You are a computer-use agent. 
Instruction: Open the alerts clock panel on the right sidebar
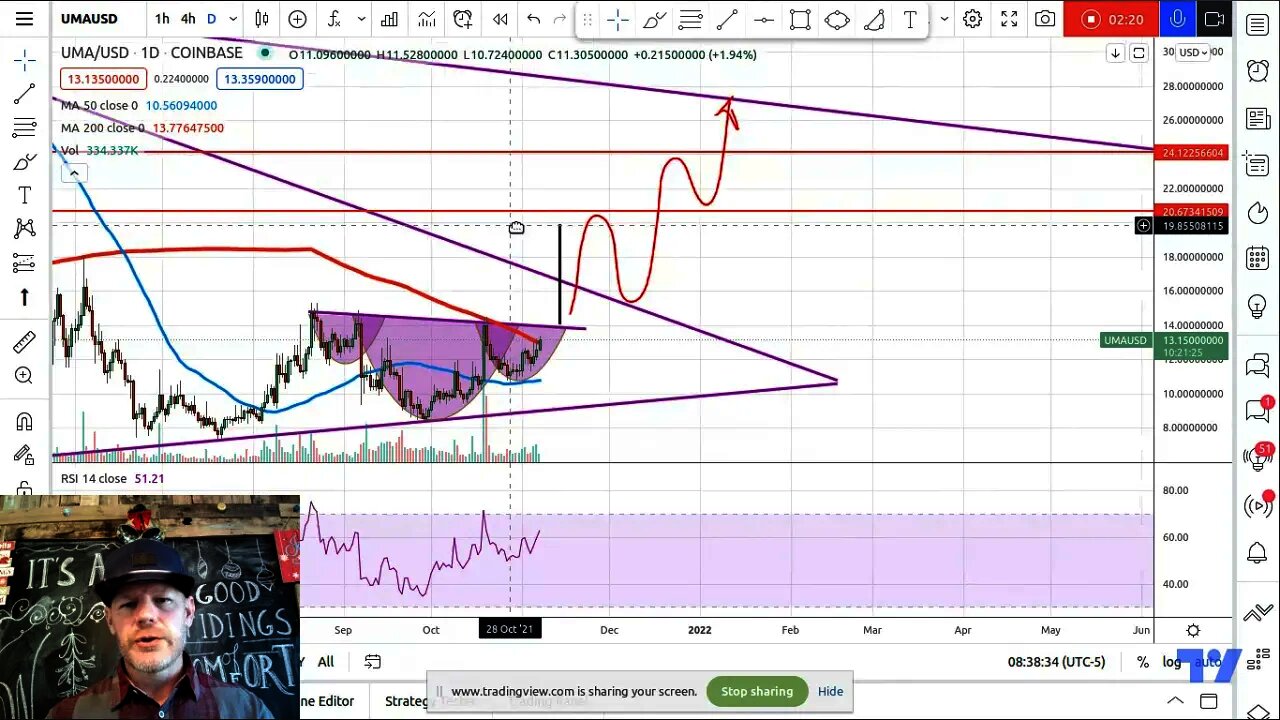[x=1257, y=70]
